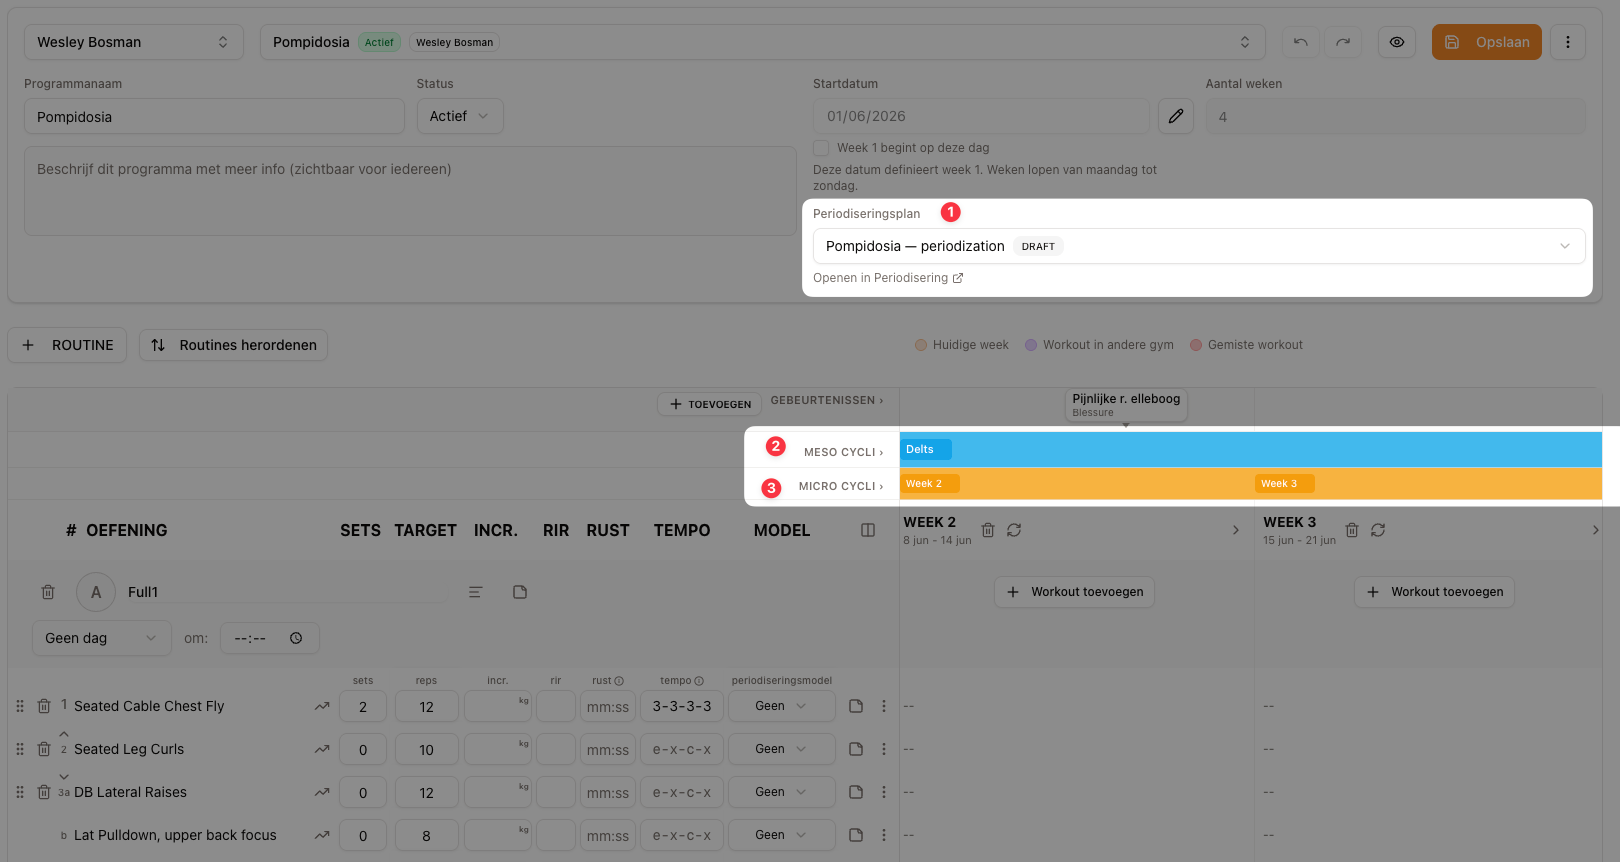Delete routine Full1 with trash icon
The height and width of the screenshot is (862, 1620).
point(48,592)
